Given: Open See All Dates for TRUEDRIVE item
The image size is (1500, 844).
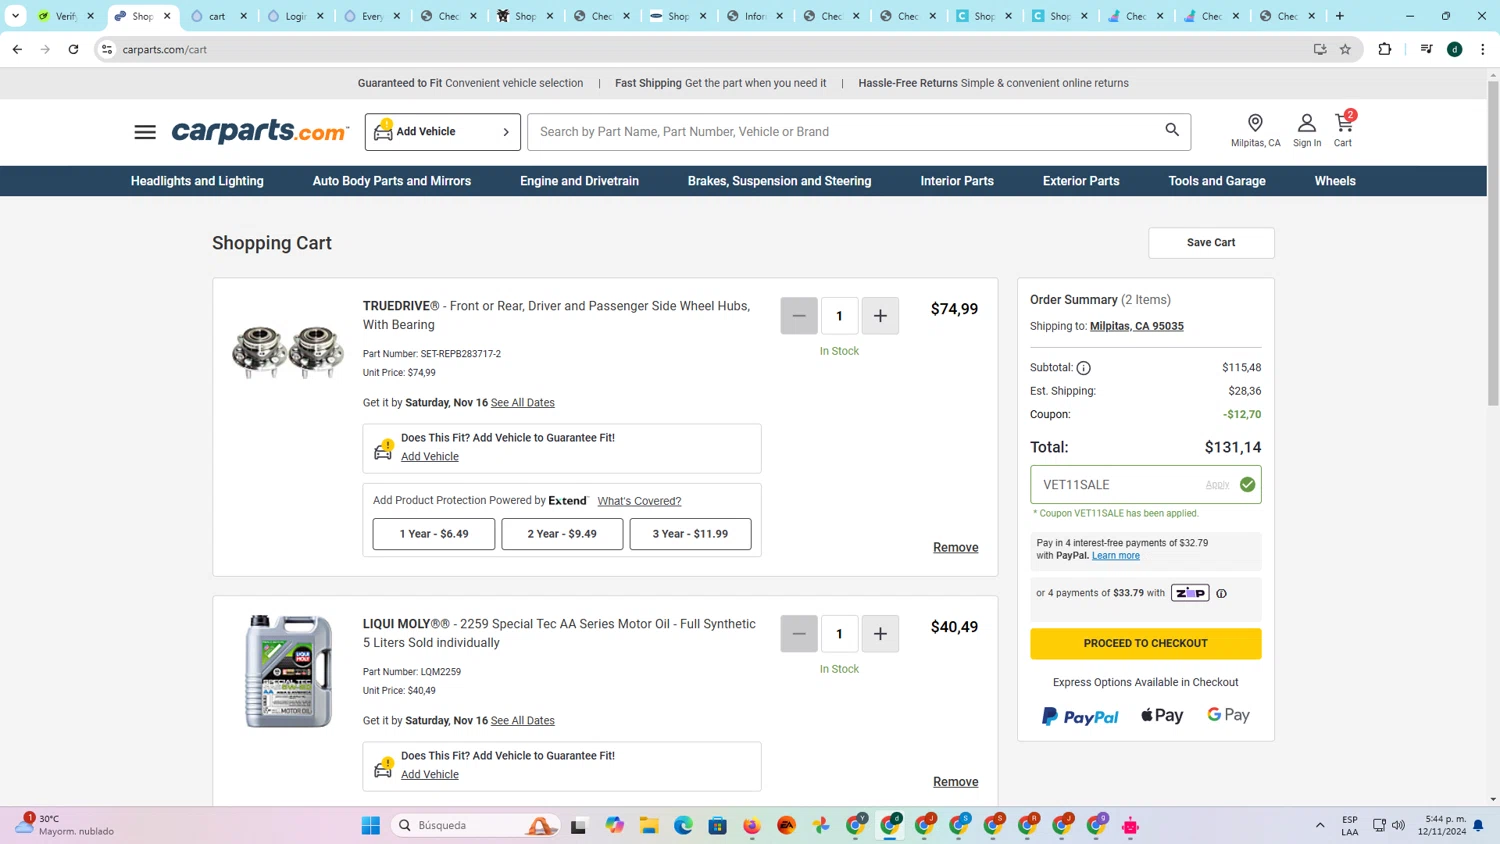Looking at the screenshot, I should [x=523, y=403].
